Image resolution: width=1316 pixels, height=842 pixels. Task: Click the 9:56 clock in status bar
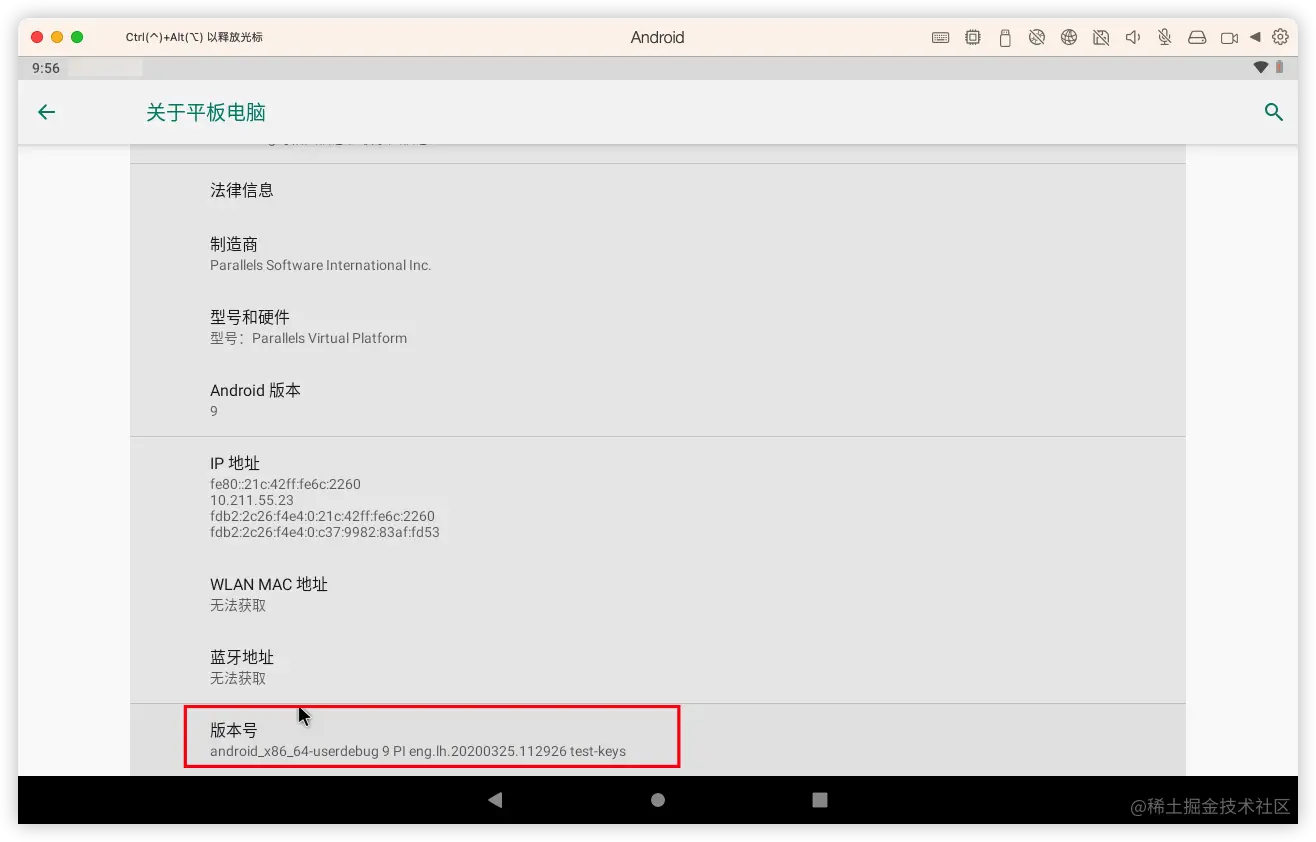(x=46, y=68)
